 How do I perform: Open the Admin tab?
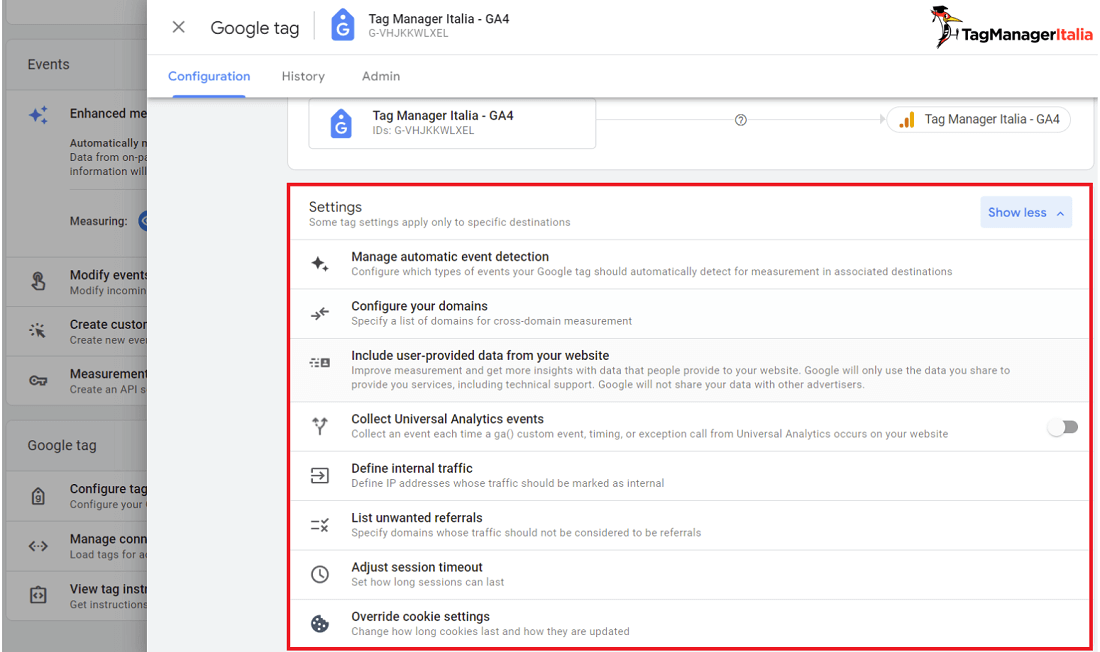click(381, 76)
